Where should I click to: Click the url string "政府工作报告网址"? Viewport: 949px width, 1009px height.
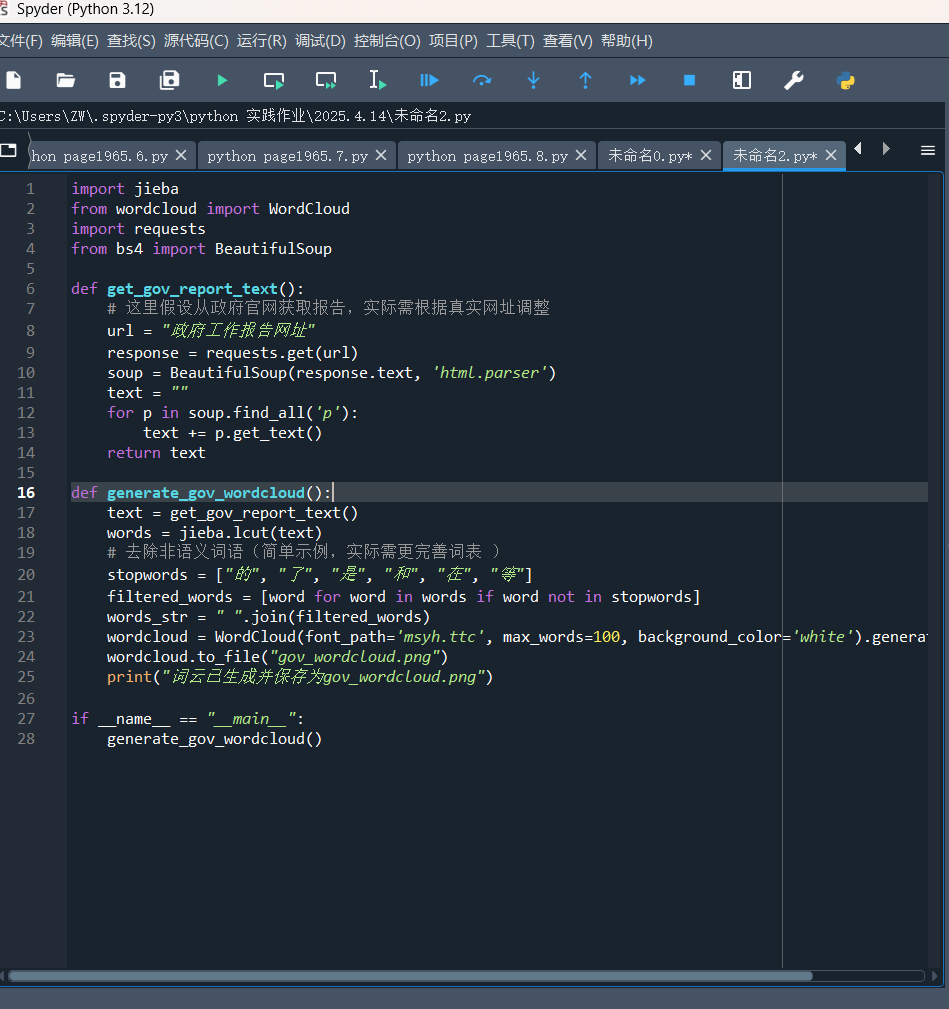click(238, 331)
